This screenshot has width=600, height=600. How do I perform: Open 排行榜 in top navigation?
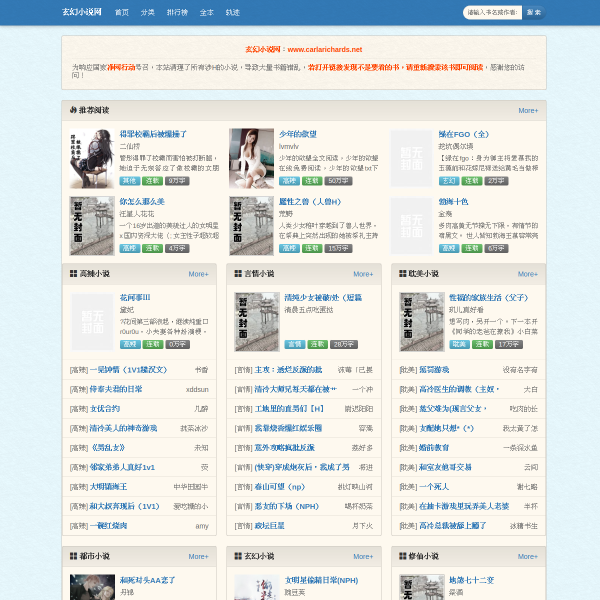pos(177,13)
